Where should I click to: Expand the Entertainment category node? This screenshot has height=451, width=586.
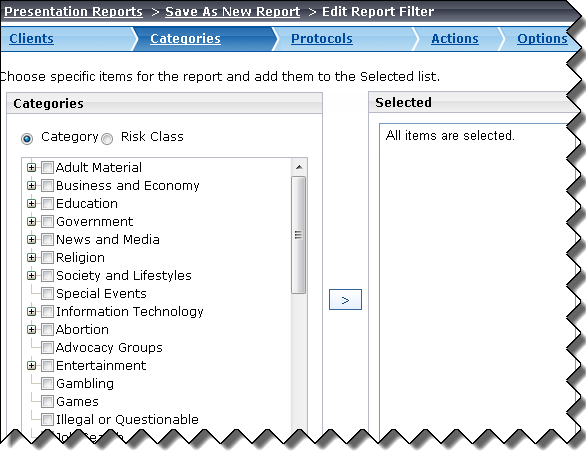pos(32,365)
